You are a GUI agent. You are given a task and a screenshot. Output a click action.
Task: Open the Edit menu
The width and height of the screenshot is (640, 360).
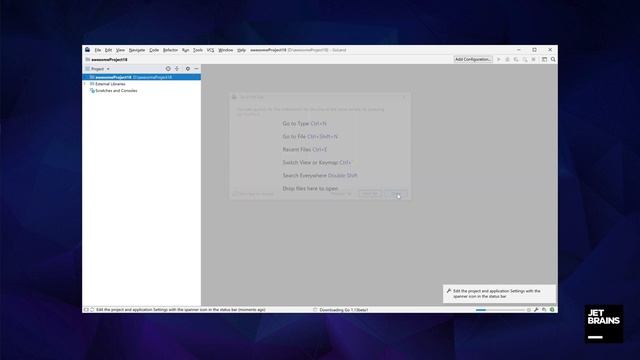108,50
